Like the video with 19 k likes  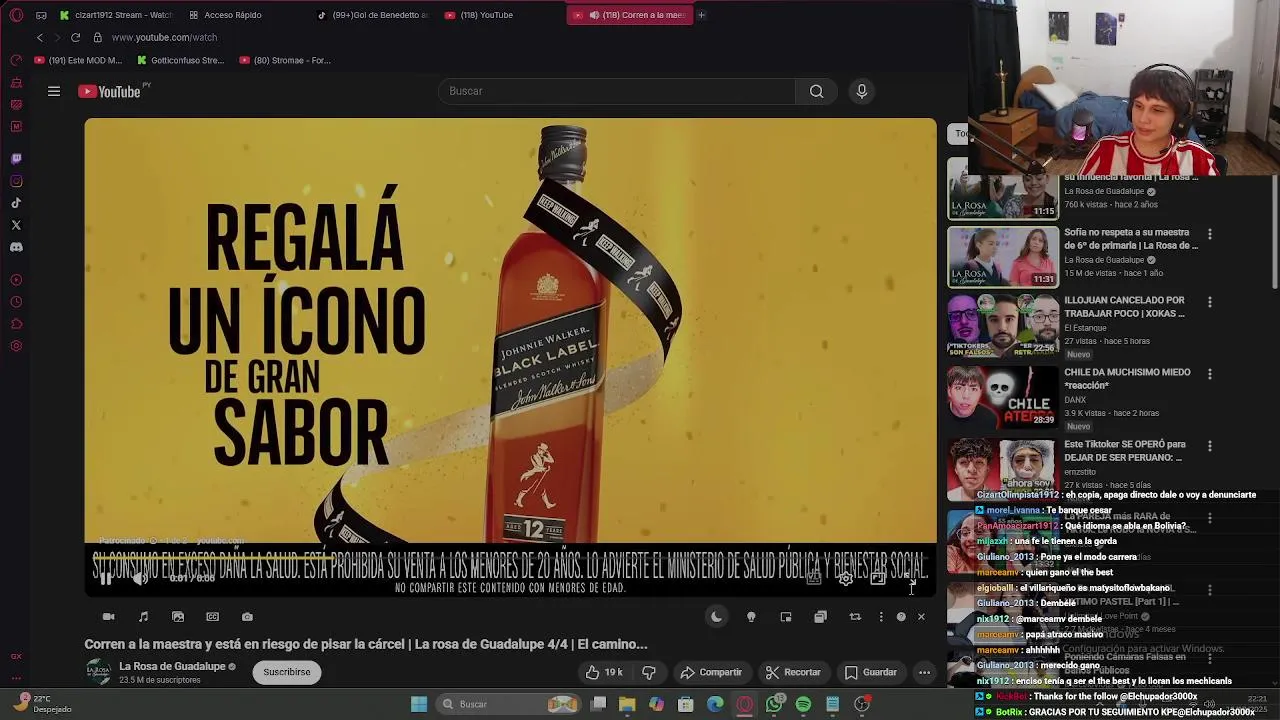604,672
